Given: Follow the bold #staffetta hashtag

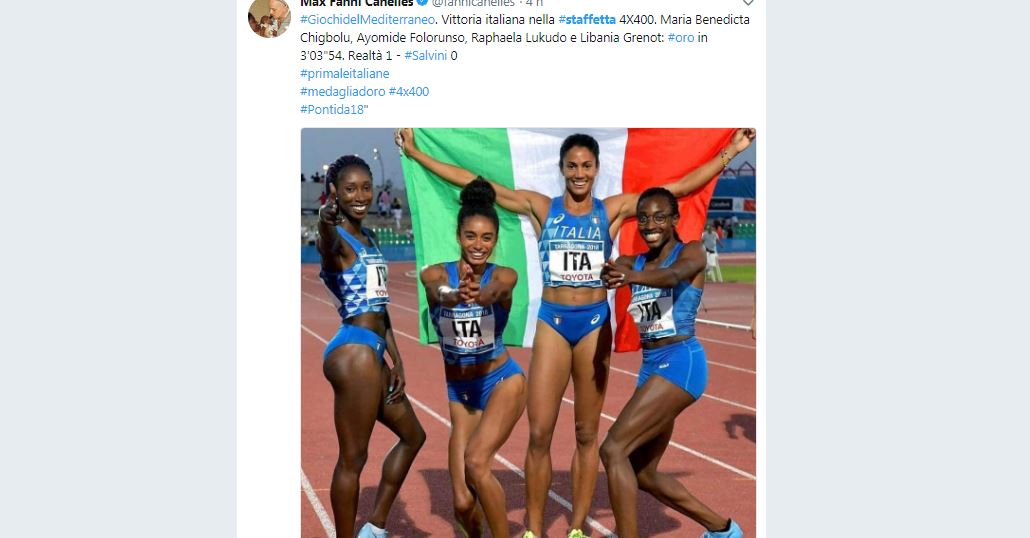Looking at the screenshot, I should tap(587, 20).
